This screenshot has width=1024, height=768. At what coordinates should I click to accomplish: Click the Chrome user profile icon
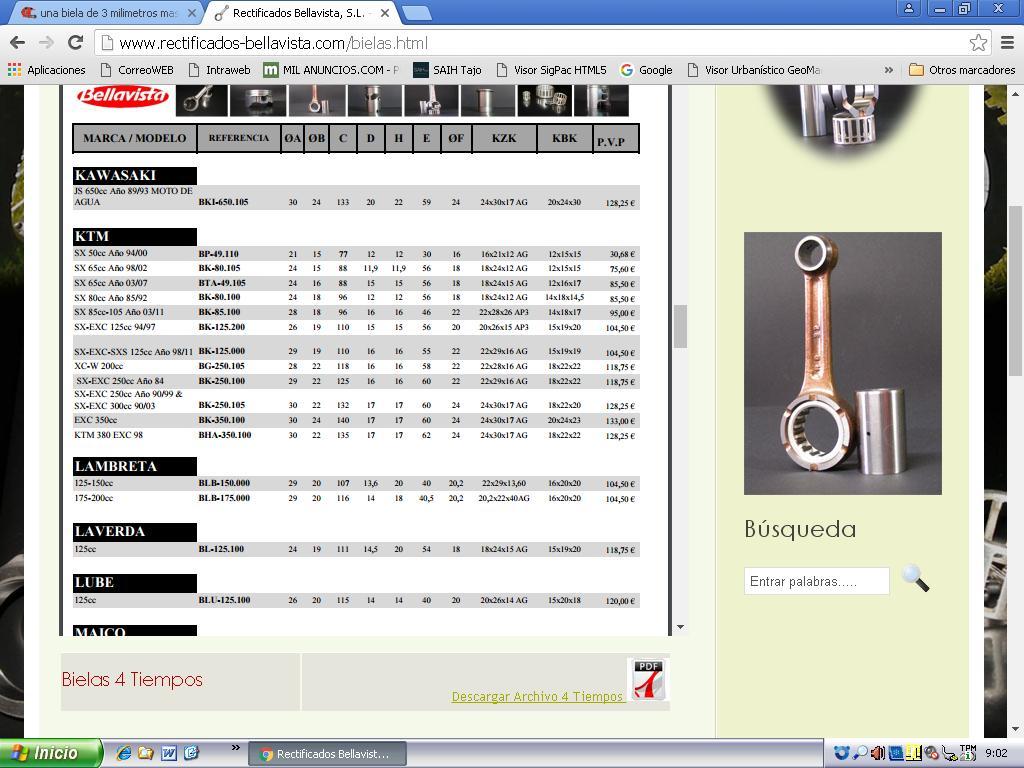pos(908,8)
